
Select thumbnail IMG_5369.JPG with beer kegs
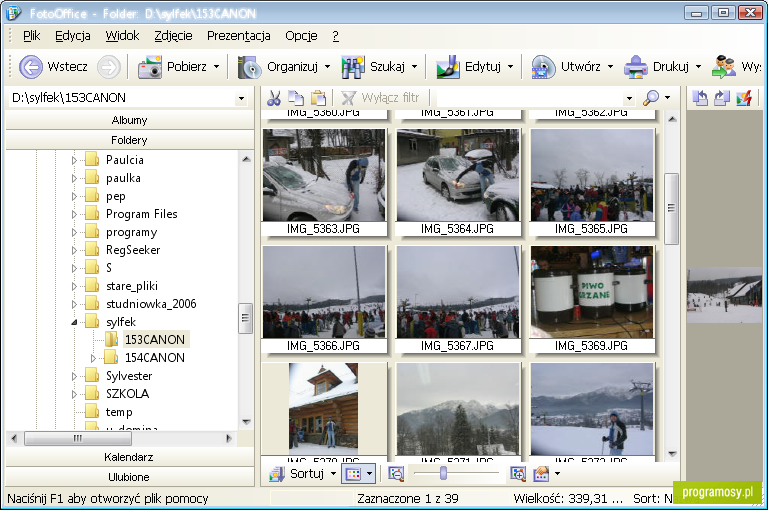coord(592,299)
